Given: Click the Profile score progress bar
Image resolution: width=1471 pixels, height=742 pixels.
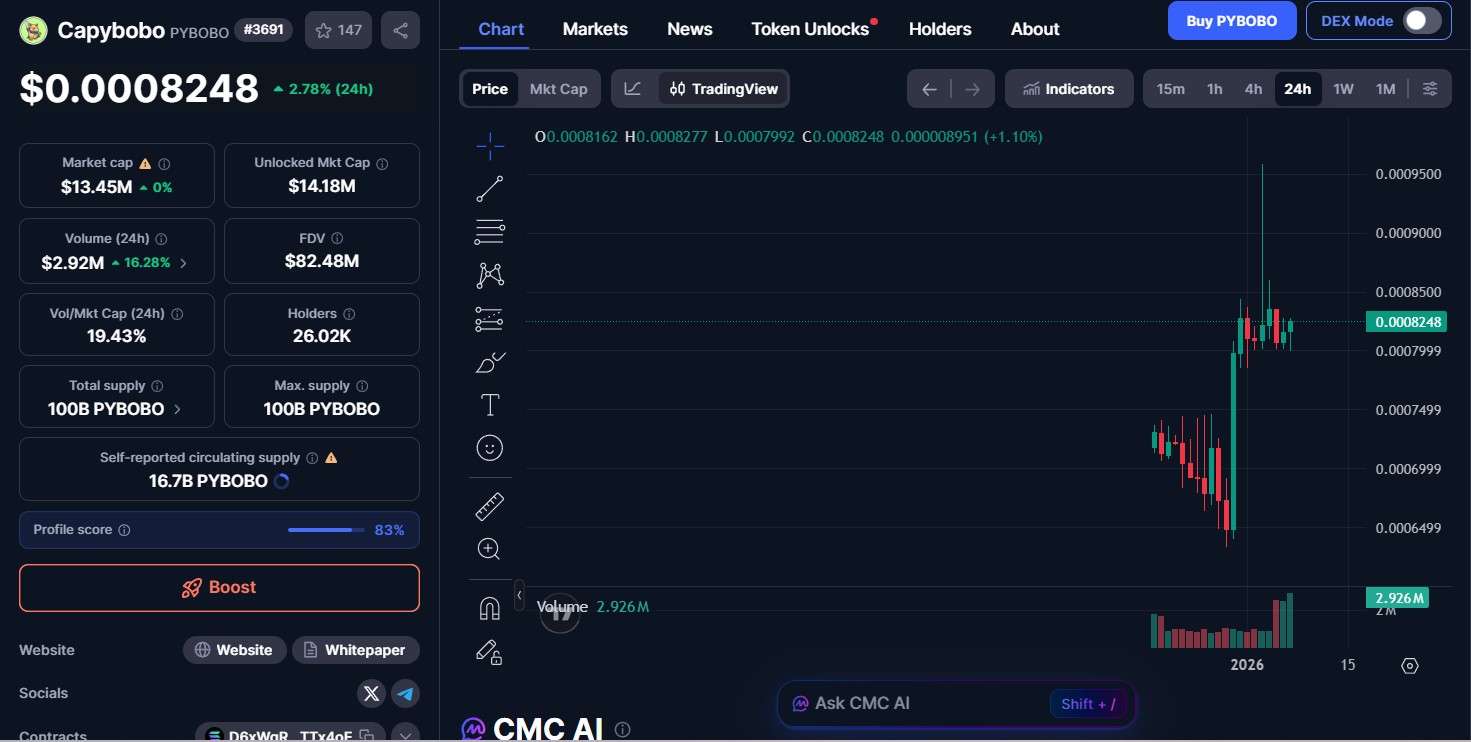Looking at the screenshot, I should [326, 530].
